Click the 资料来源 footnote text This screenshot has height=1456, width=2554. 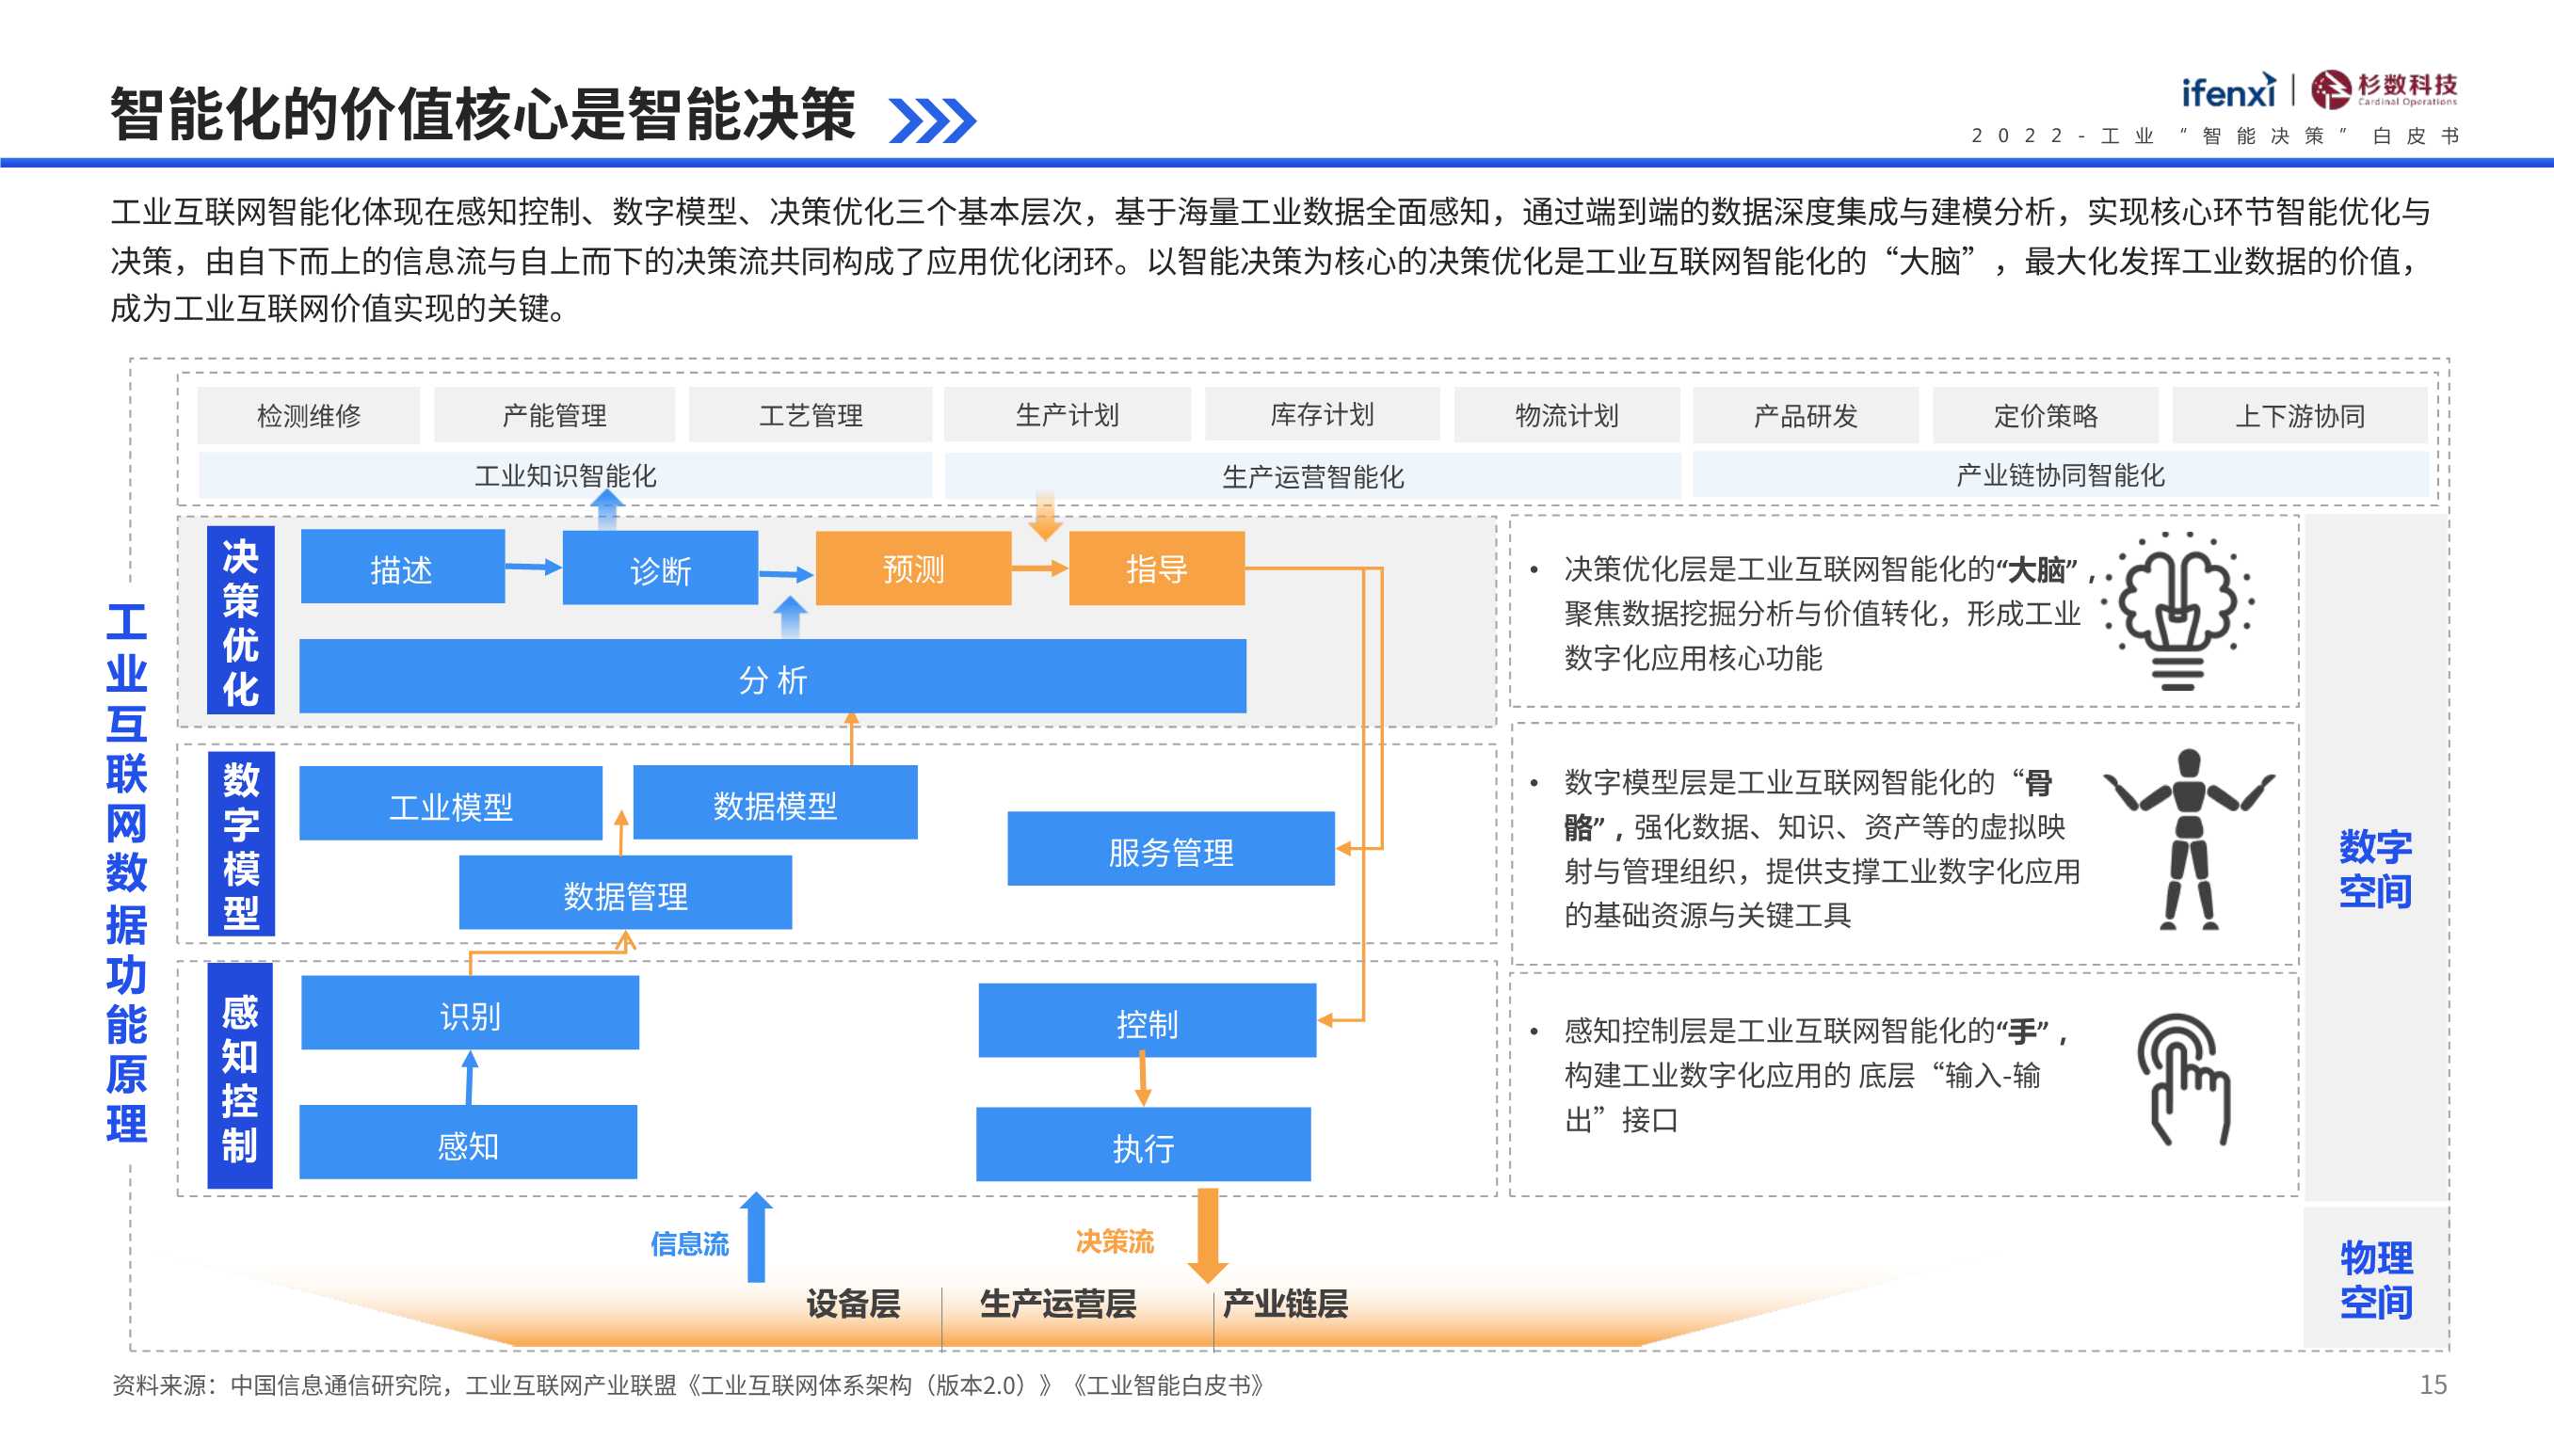coord(688,1385)
